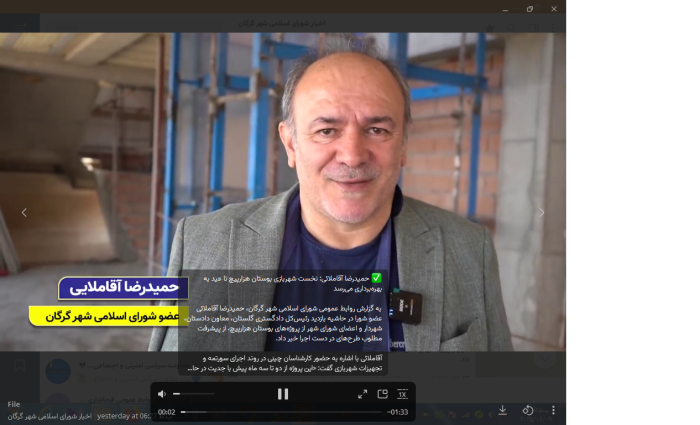Screen dimensions: 700x425
Task: Switch video to fullscreen mode
Action: point(362,394)
